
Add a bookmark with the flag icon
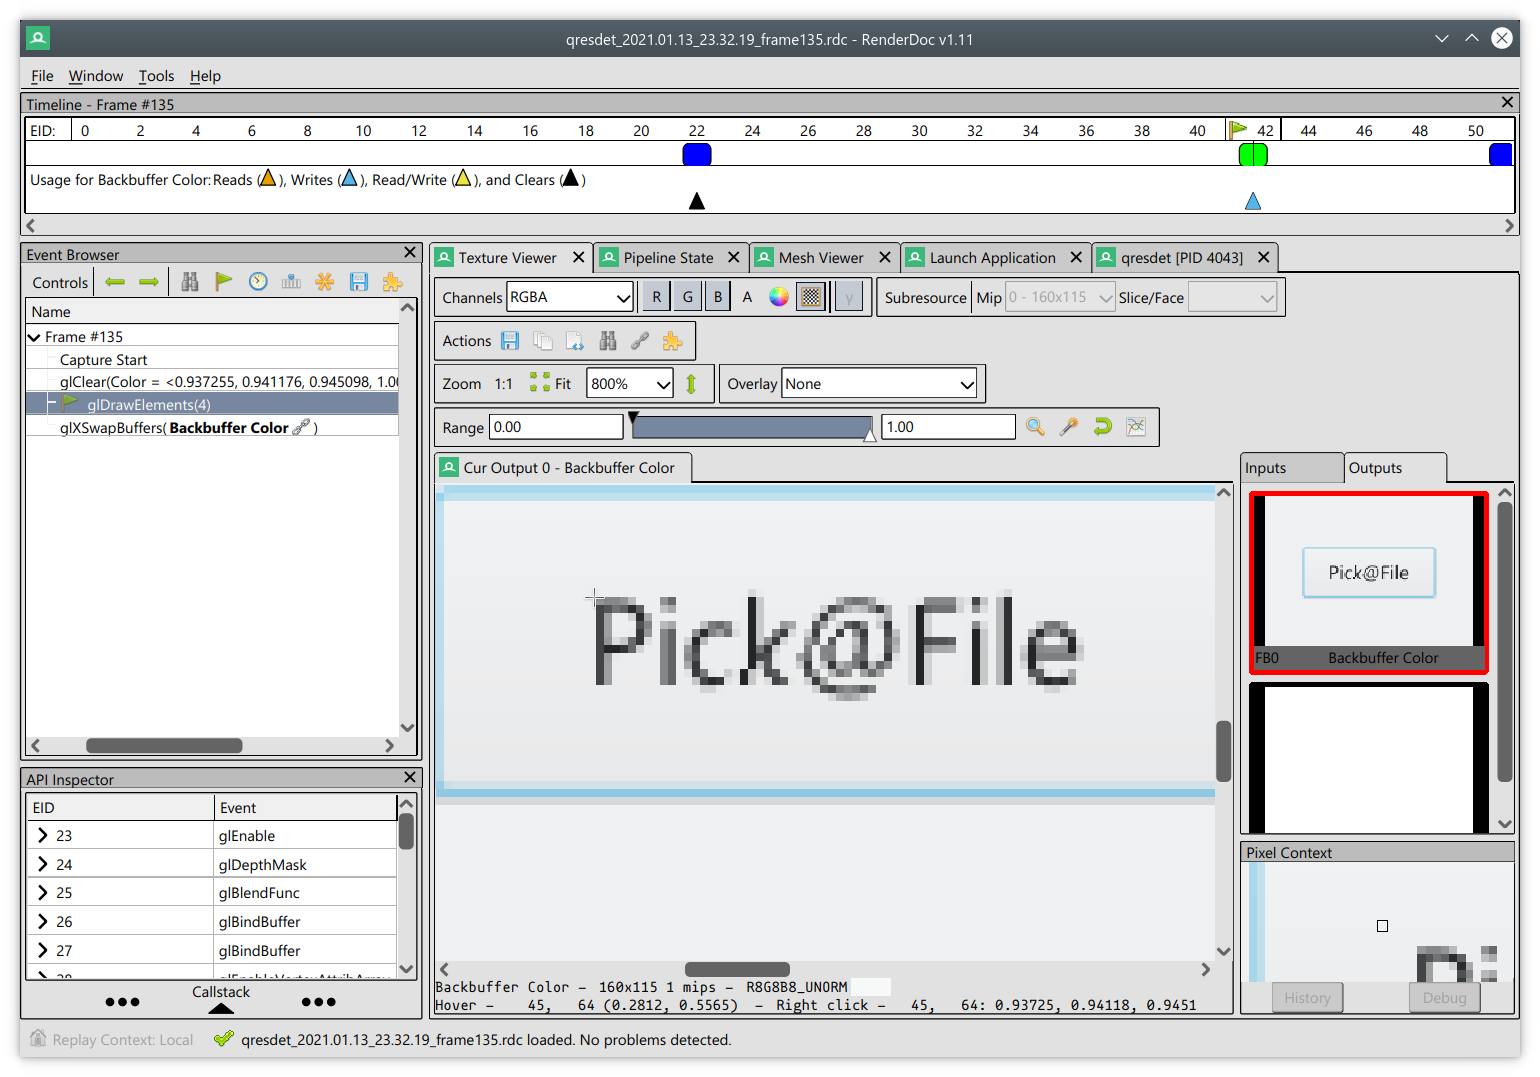[223, 281]
